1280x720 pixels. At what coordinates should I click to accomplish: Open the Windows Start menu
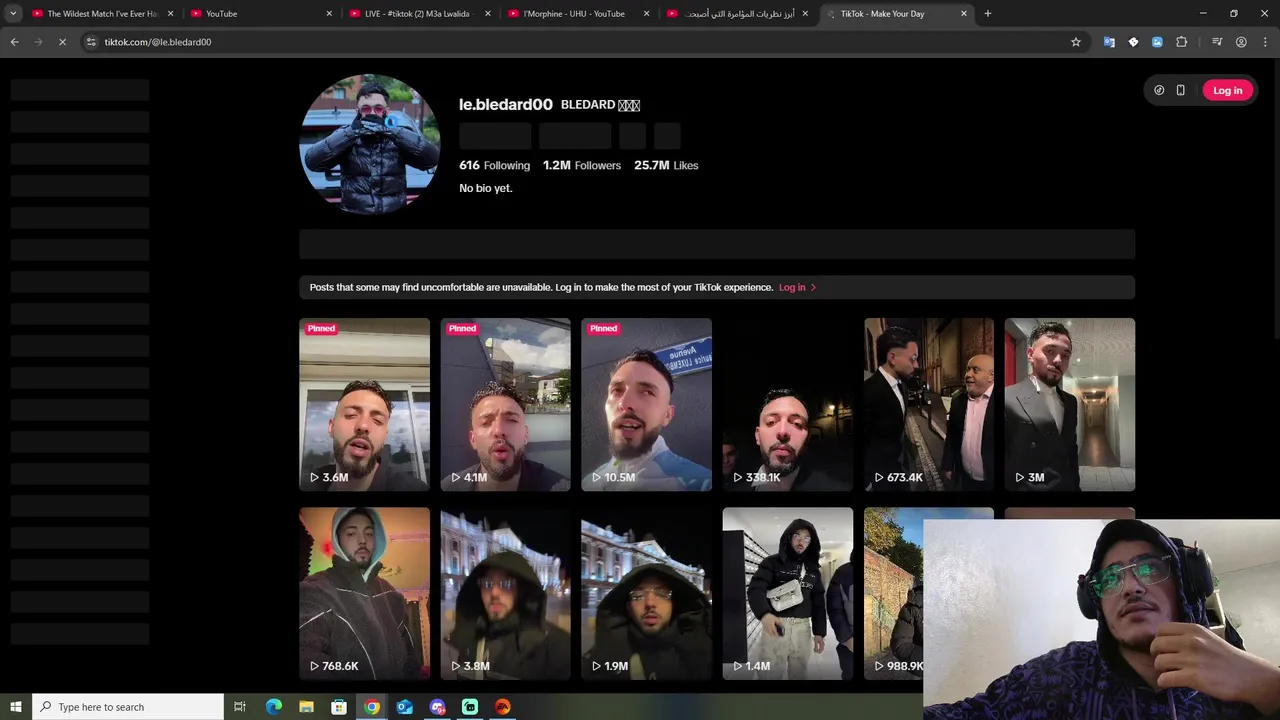16,707
